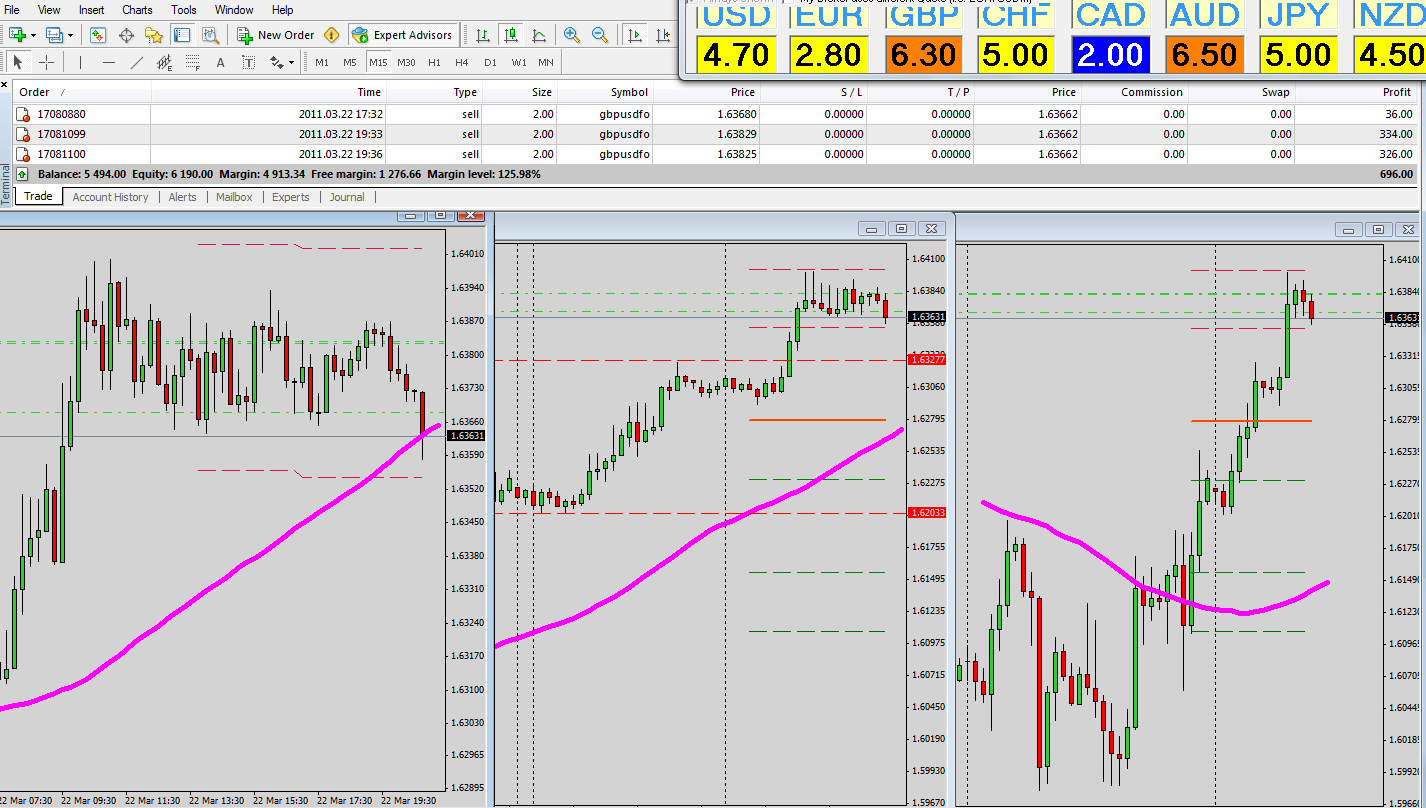Select the Fibonacci Retracement tool

coord(193,62)
